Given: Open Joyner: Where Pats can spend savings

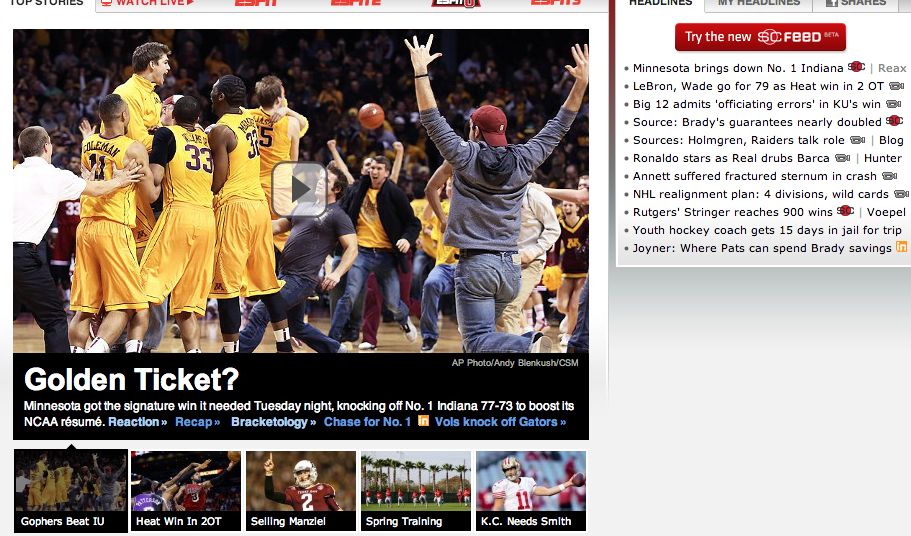Looking at the screenshot, I should (762, 248).
